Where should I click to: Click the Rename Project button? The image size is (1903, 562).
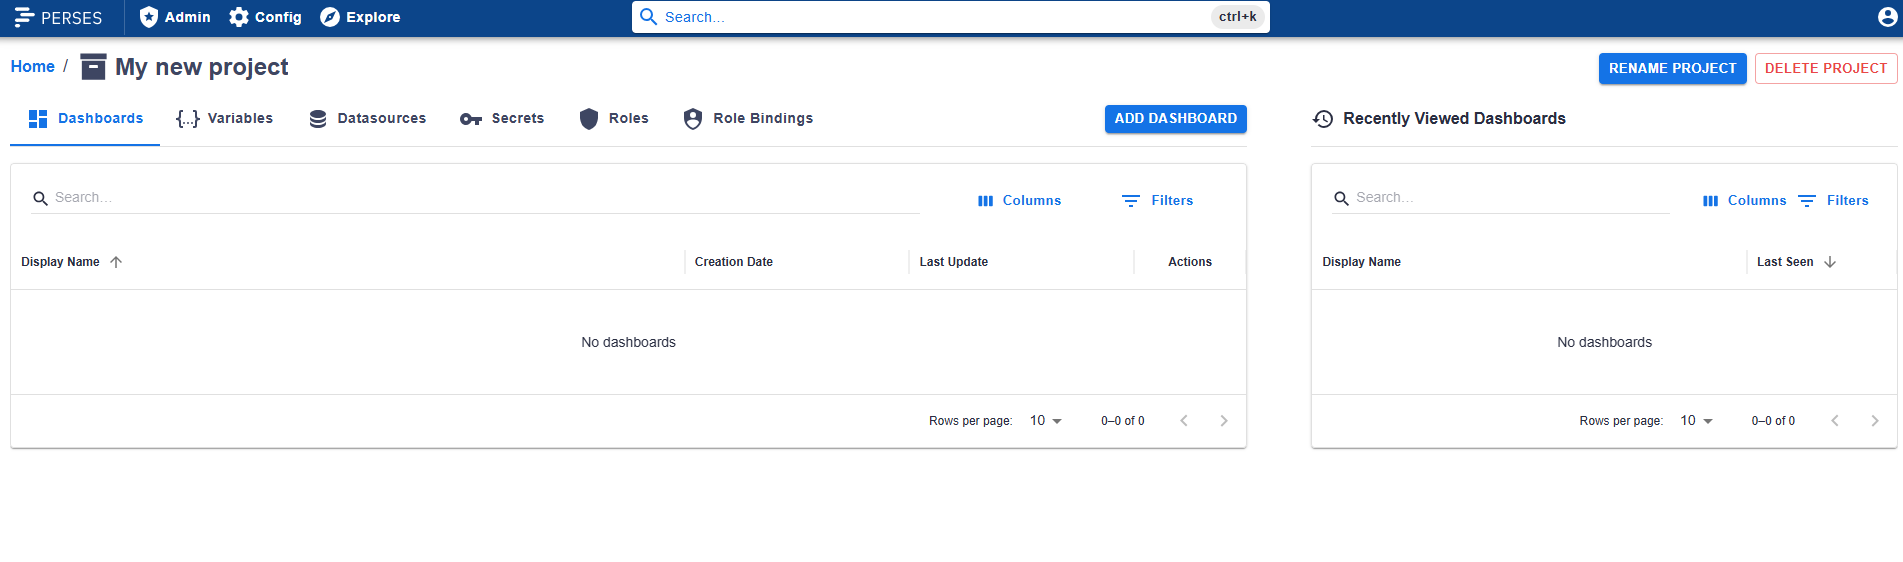(x=1672, y=68)
